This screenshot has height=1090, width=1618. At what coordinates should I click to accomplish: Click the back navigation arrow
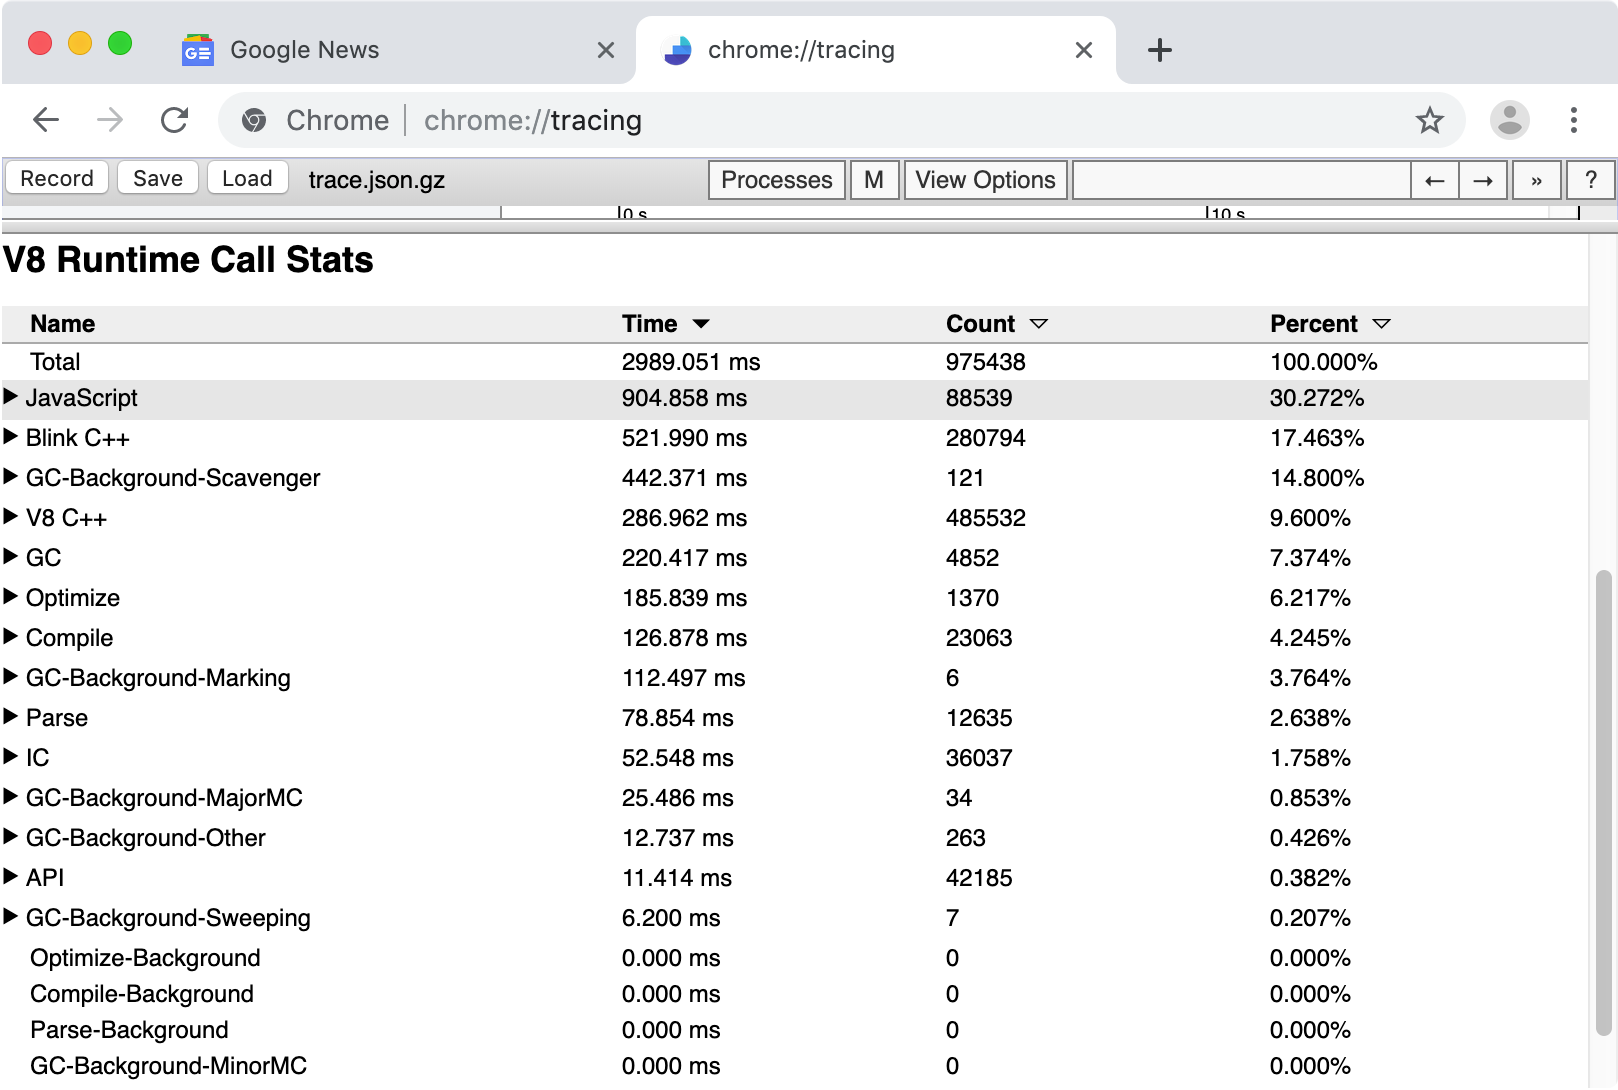46,120
